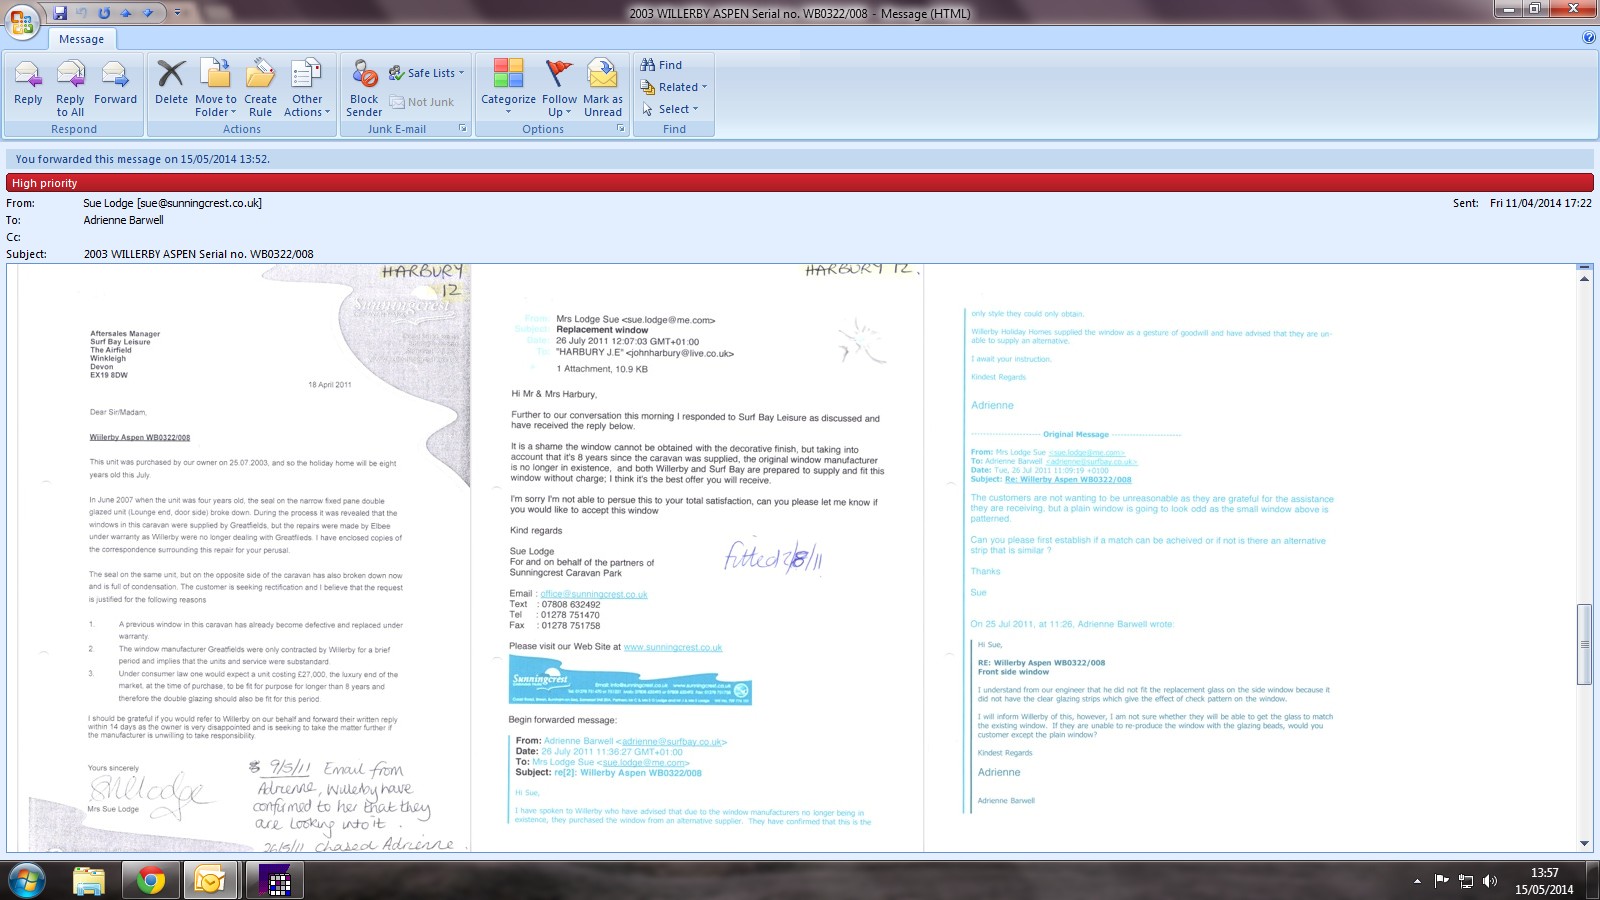Click the Not Junk button
This screenshot has width=1600, height=900.
click(421, 102)
